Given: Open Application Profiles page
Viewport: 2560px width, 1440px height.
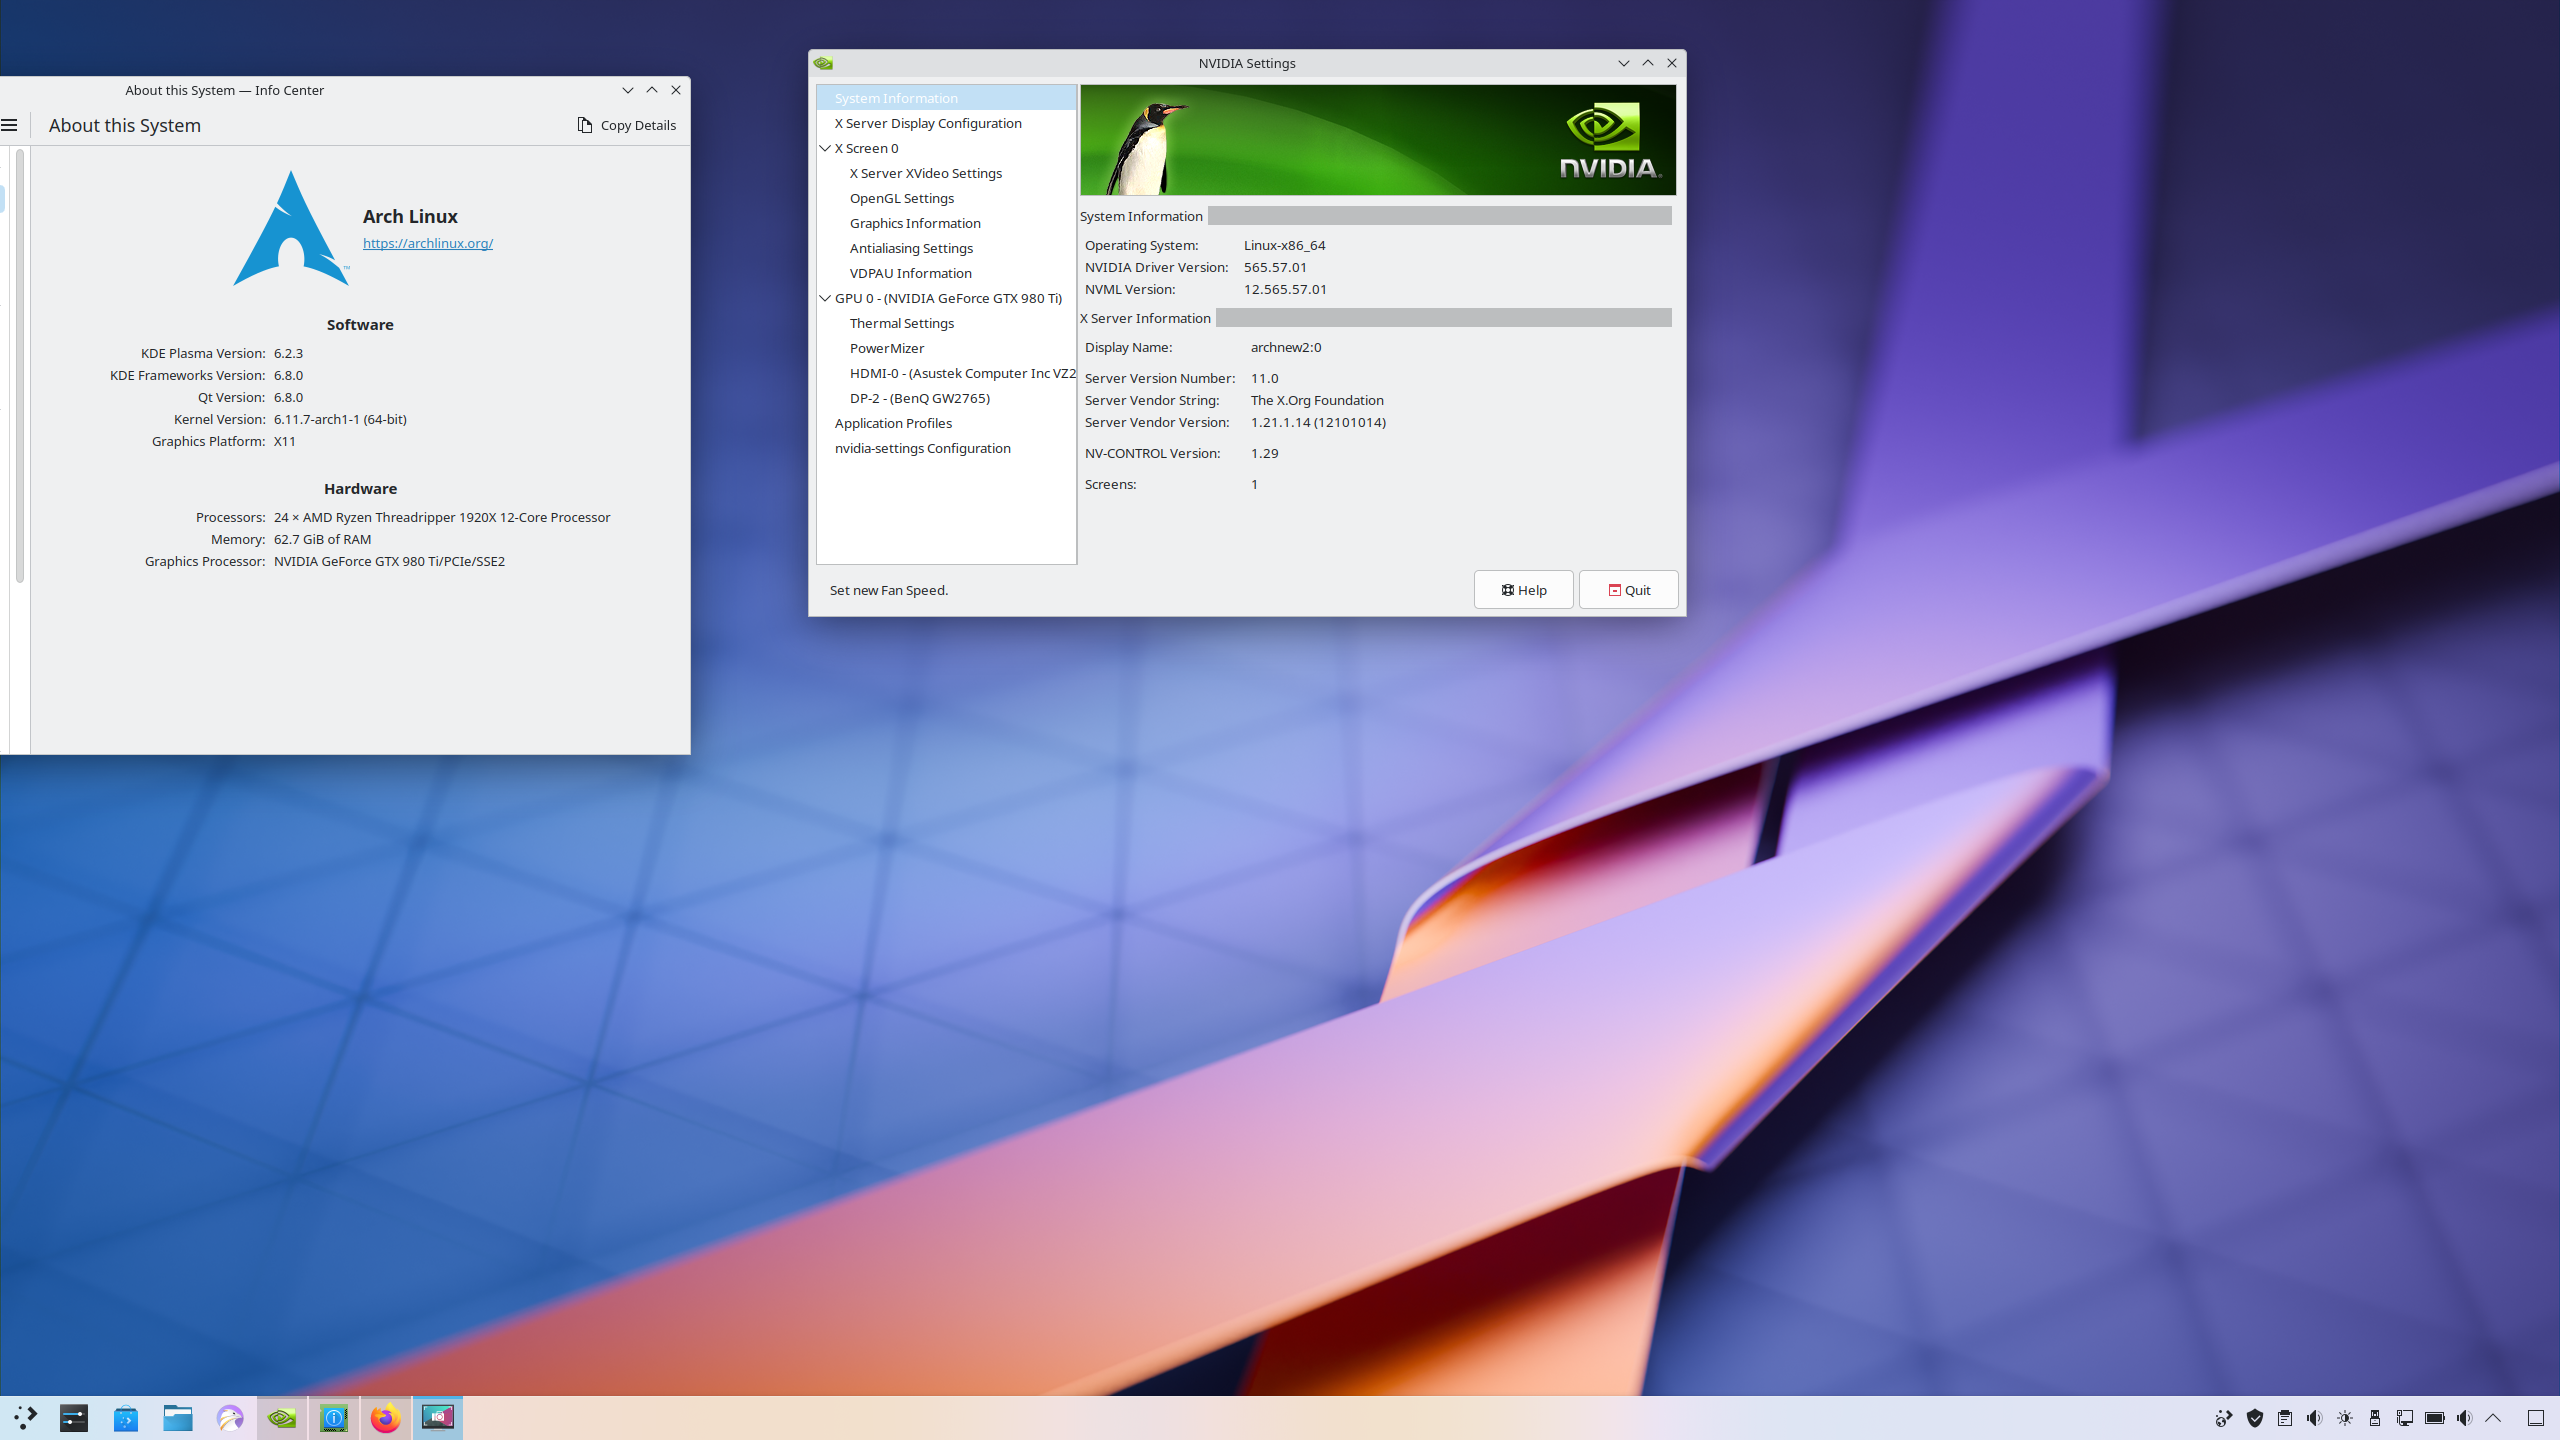Looking at the screenshot, I should click(x=893, y=423).
